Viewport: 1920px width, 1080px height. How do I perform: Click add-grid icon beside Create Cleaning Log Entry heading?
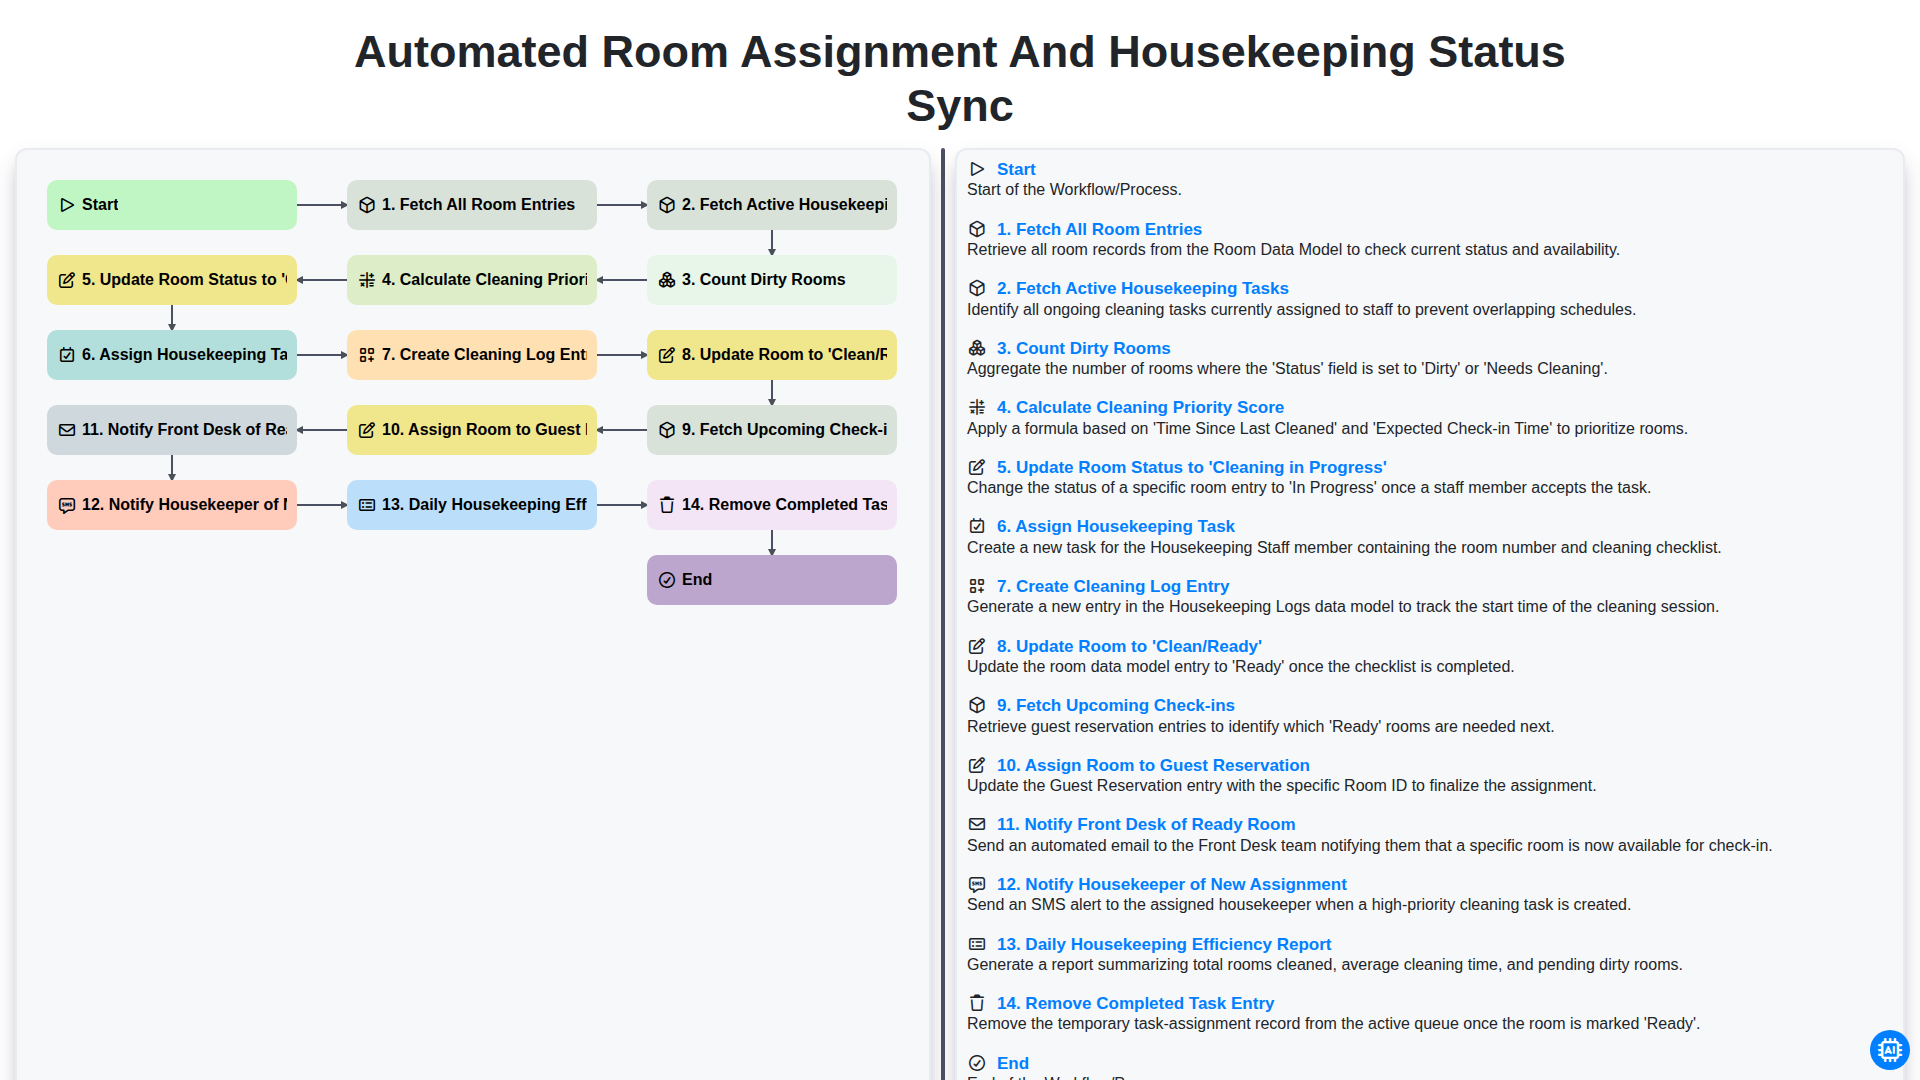[977, 586]
